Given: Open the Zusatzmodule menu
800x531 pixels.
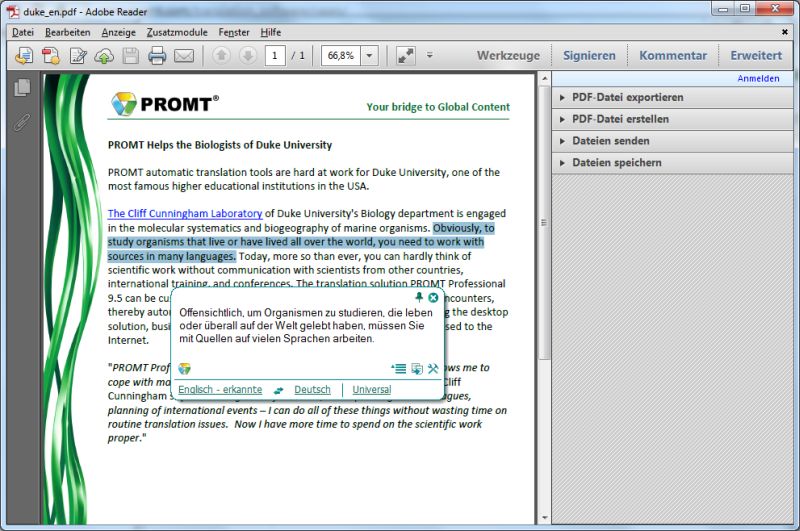Looking at the screenshot, I should click(177, 32).
